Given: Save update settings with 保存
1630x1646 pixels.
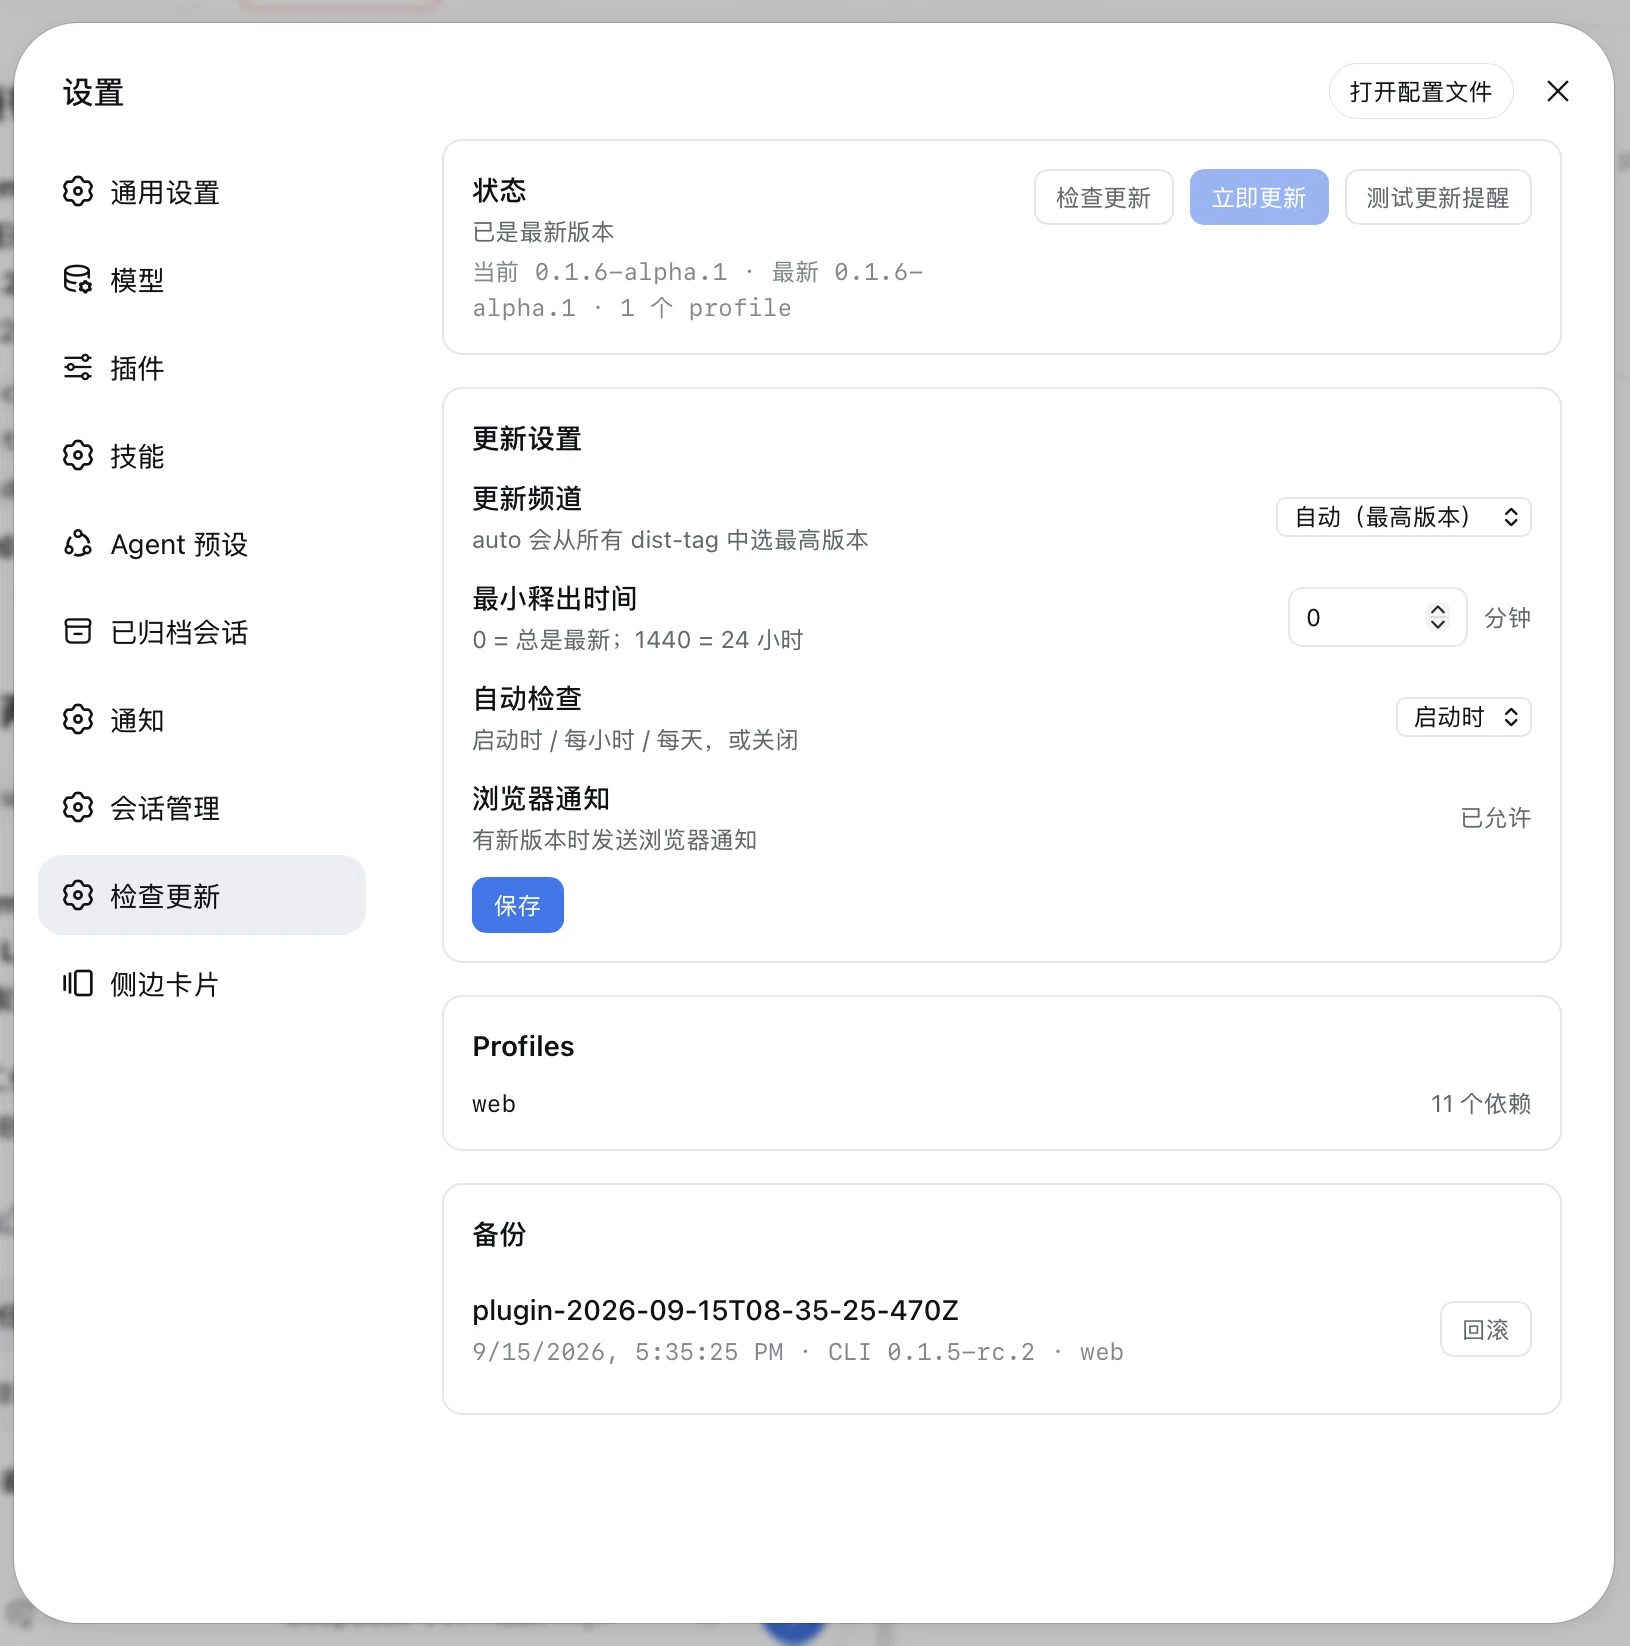Looking at the screenshot, I should [517, 905].
